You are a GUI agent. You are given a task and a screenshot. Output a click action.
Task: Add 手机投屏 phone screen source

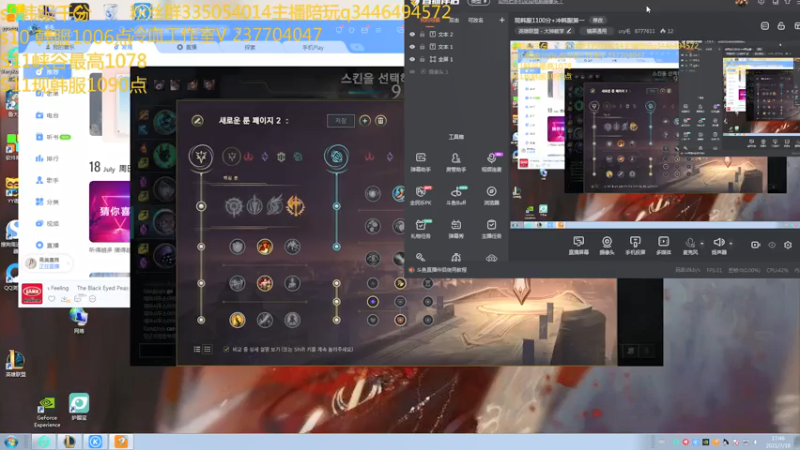[635, 245]
